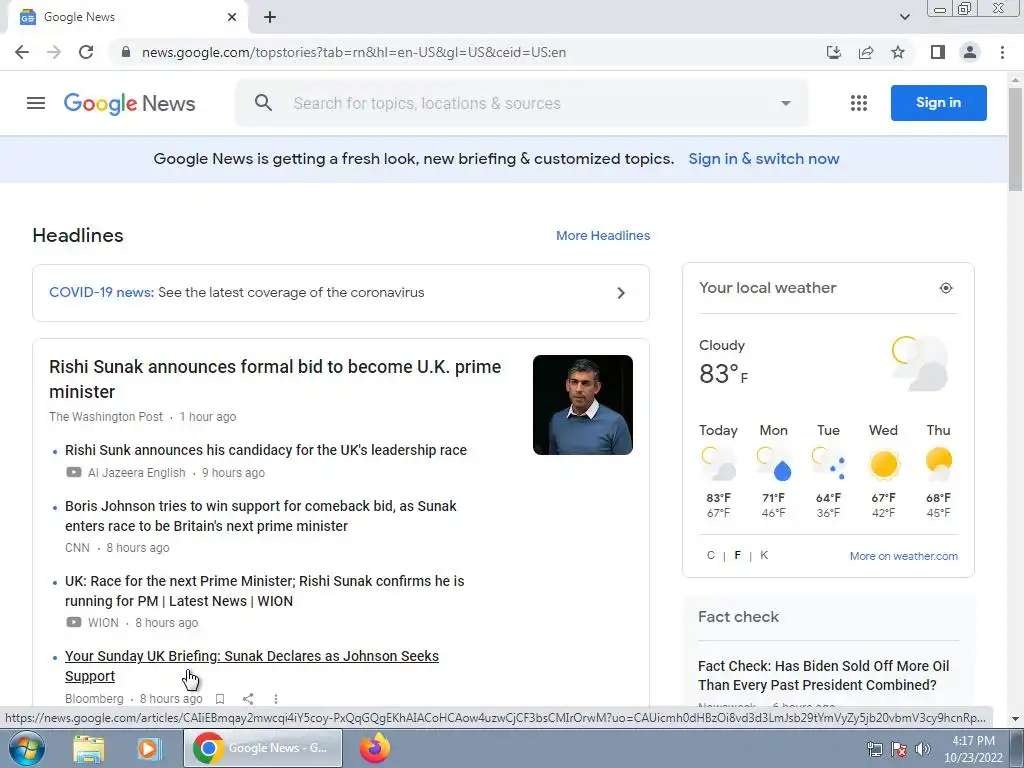Open WION Race for Prime Minister story
1024x768 pixels.
click(264, 591)
